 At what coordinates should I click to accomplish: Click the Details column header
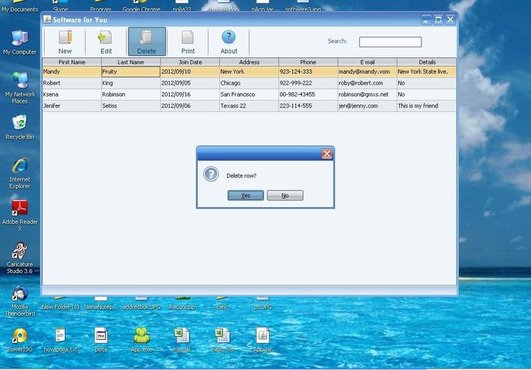[x=427, y=62]
